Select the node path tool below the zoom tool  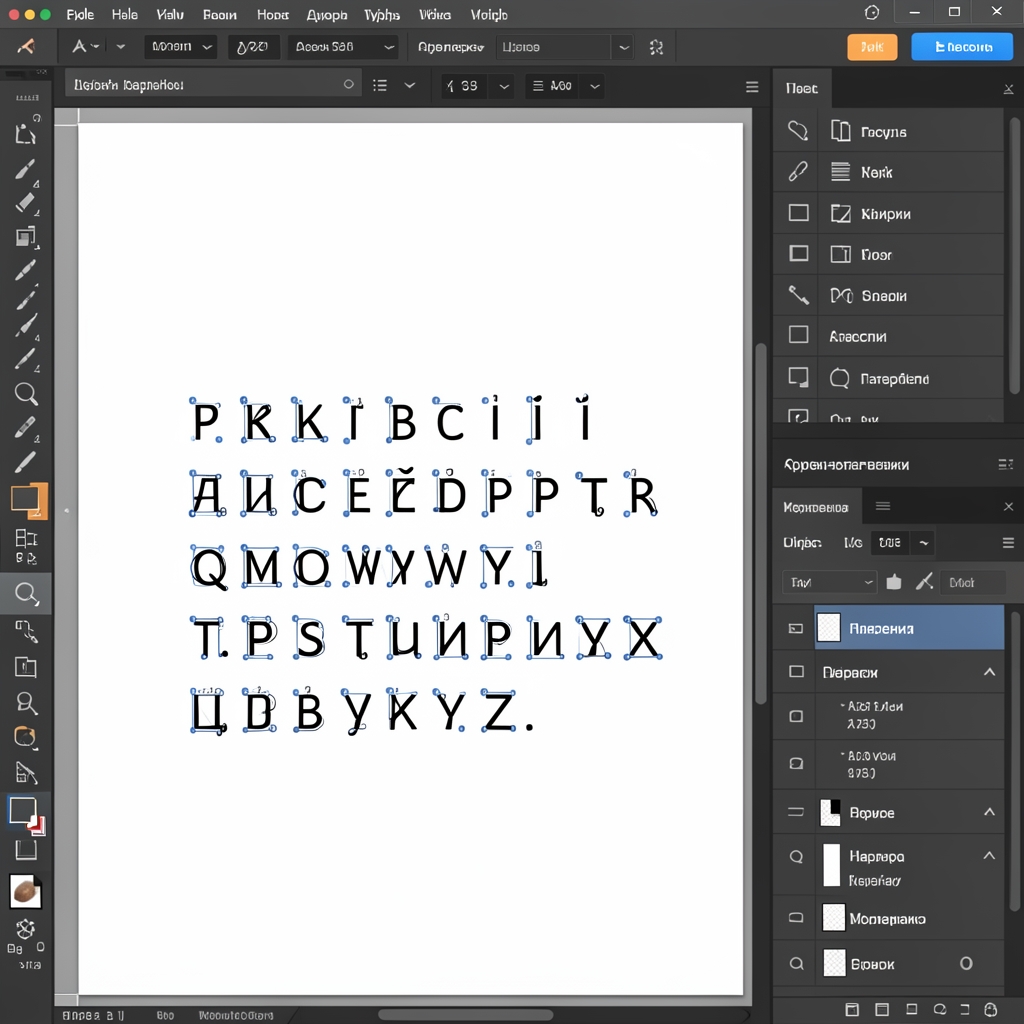click(25, 631)
